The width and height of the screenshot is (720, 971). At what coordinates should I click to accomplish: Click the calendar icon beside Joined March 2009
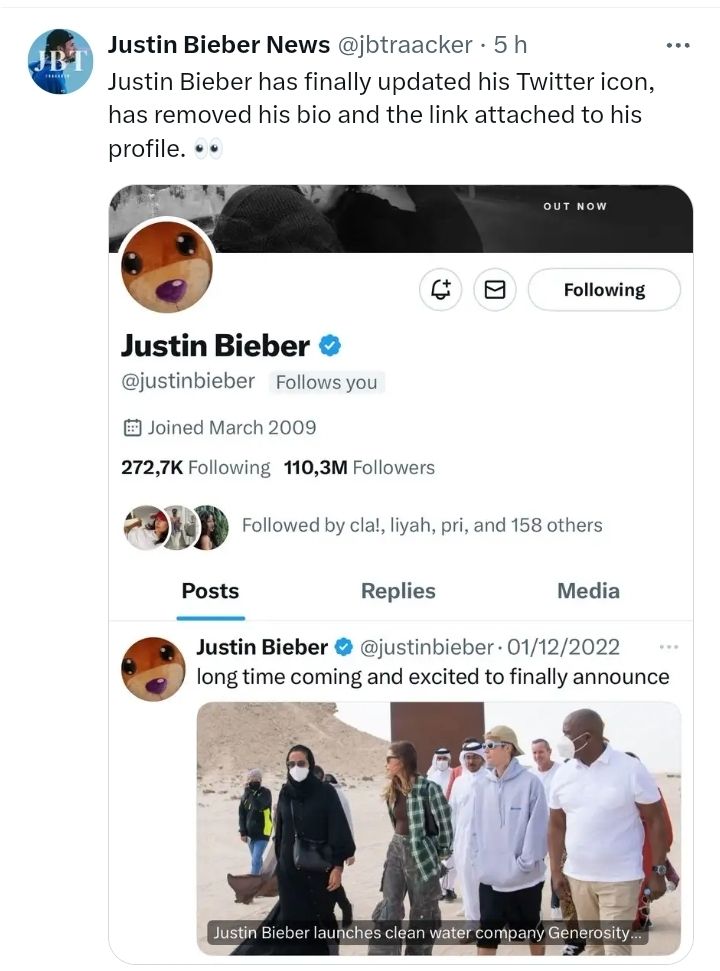pos(132,428)
